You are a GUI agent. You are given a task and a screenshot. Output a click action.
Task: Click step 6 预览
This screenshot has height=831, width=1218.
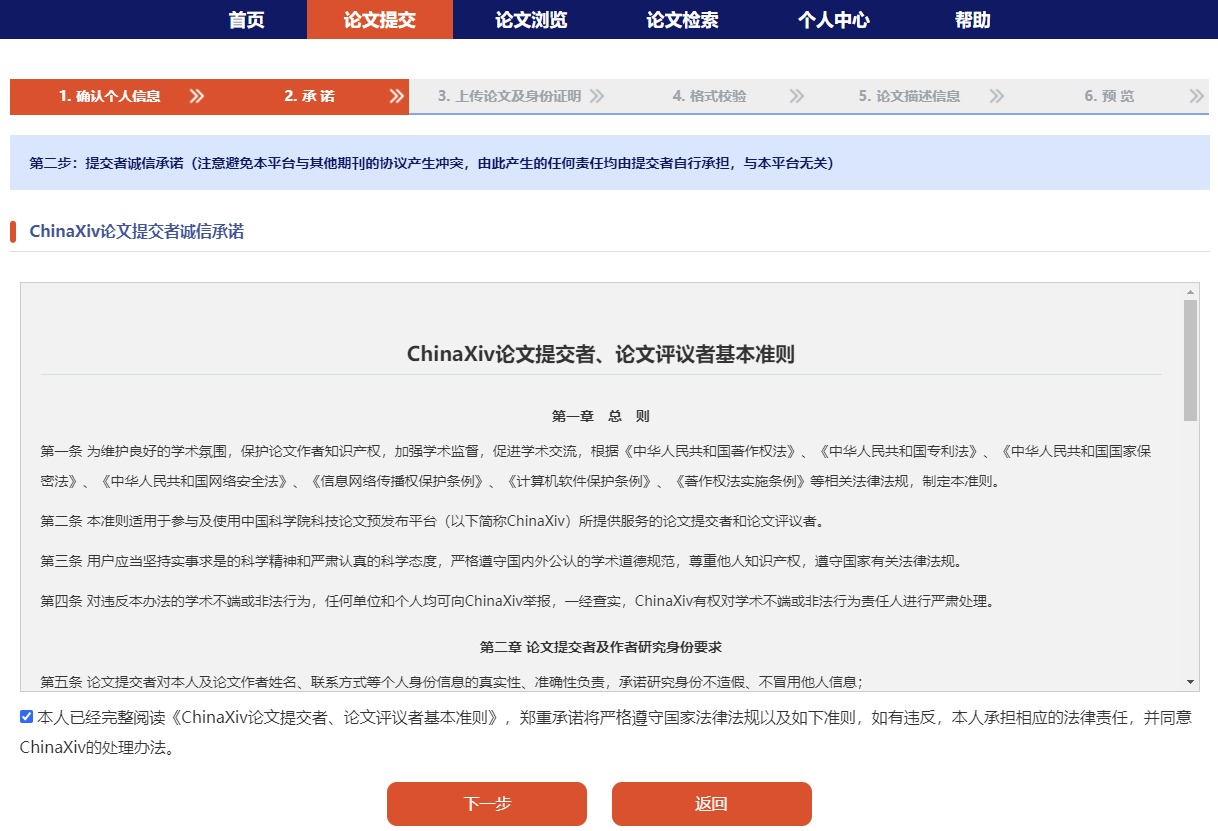pos(1109,97)
